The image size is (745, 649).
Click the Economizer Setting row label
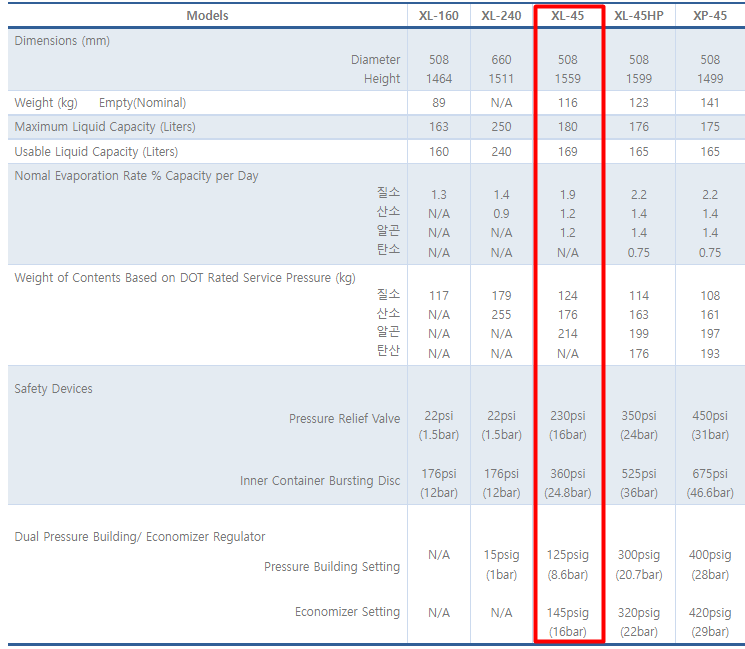pos(347,612)
